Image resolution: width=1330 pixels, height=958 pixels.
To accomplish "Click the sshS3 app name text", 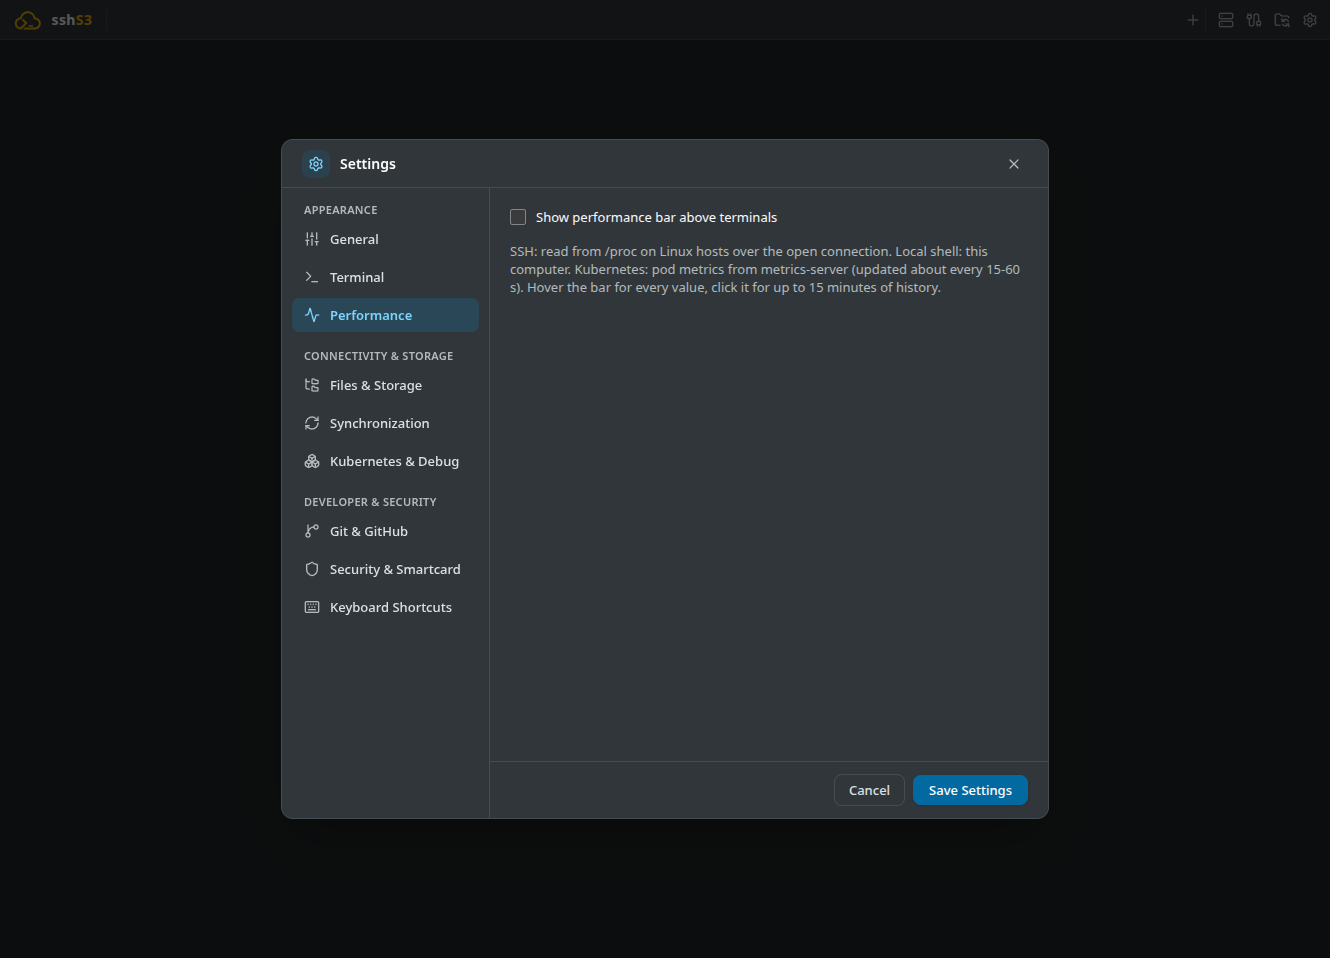I will (x=72, y=20).
